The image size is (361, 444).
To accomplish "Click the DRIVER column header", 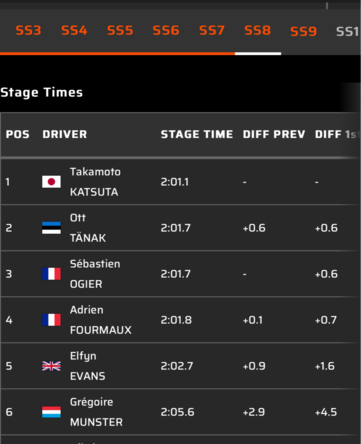I will [x=65, y=134].
